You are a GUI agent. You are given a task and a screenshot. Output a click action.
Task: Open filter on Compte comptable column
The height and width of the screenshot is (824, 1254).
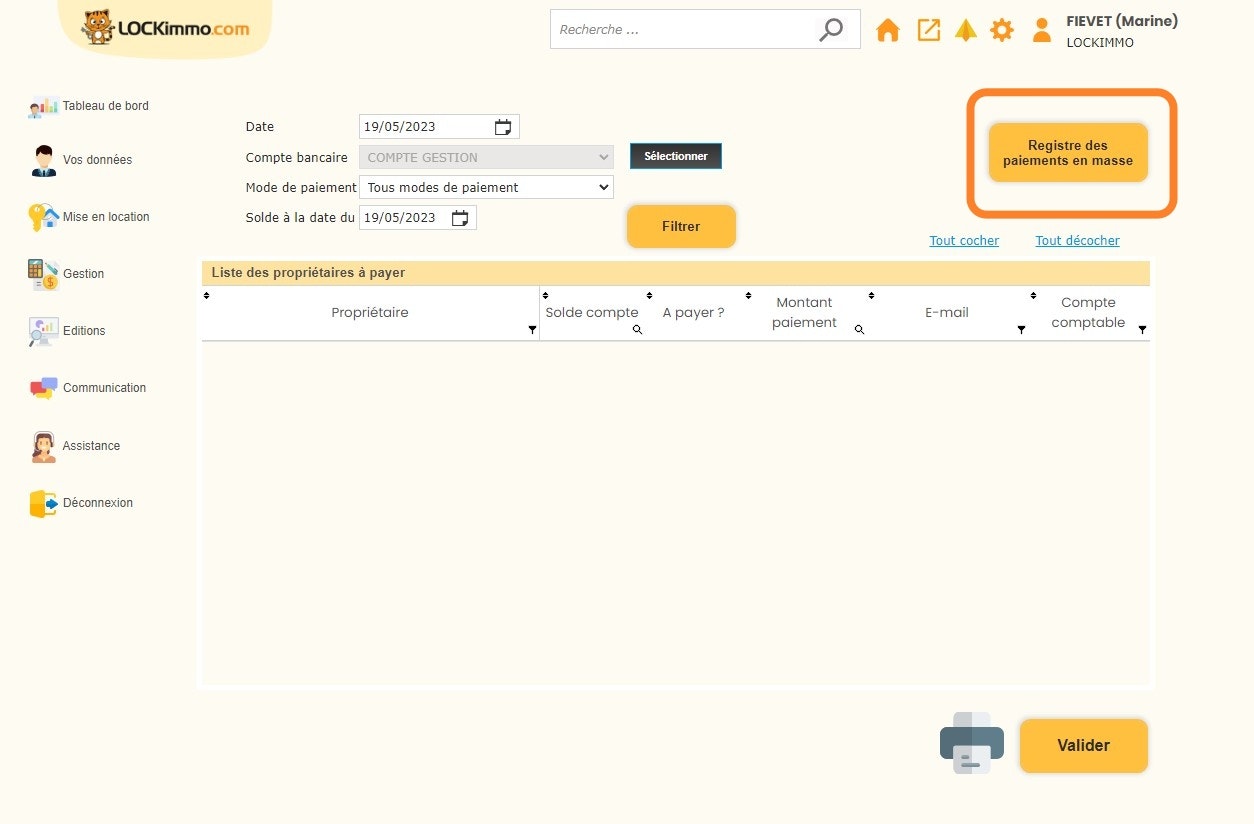tap(1142, 329)
